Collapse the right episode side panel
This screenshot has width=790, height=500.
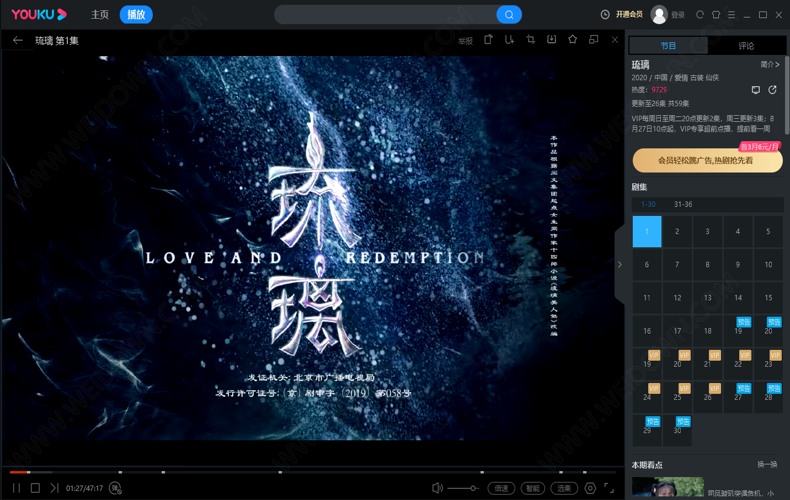pyautogui.click(x=619, y=265)
